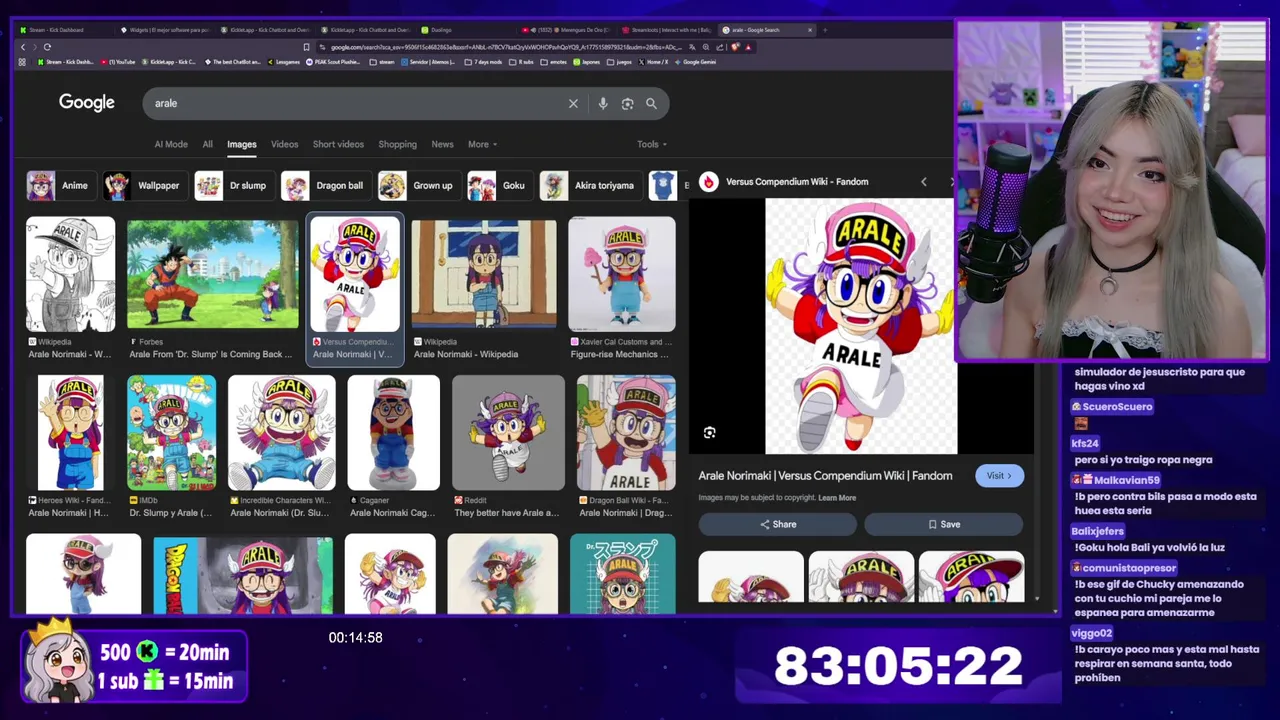This screenshot has height=720, width=1280.
Task: Open the browser apps grid icon in bookmarks bar
Action: point(22,62)
